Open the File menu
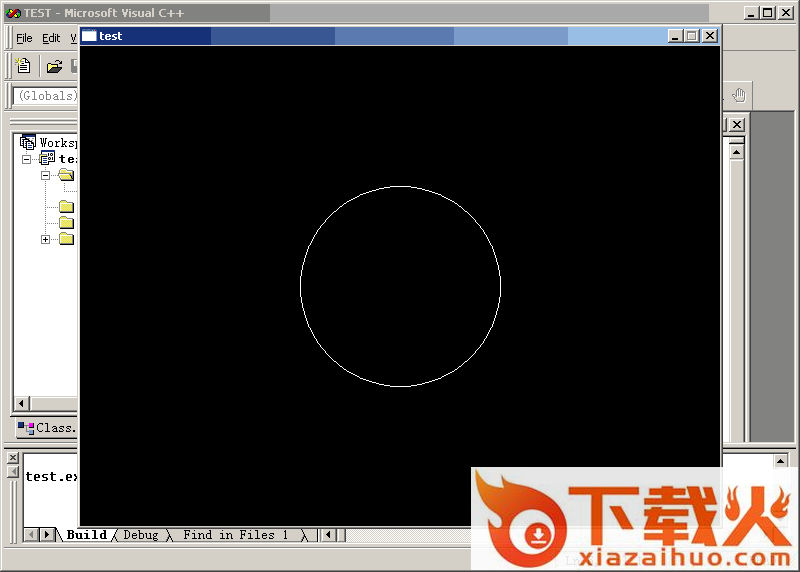Viewport: 800px width, 572px height. [24, 38]
